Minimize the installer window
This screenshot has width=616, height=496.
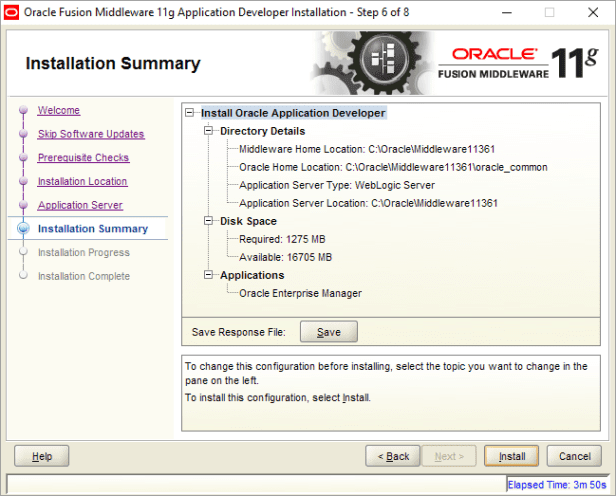tap(507, 13)
